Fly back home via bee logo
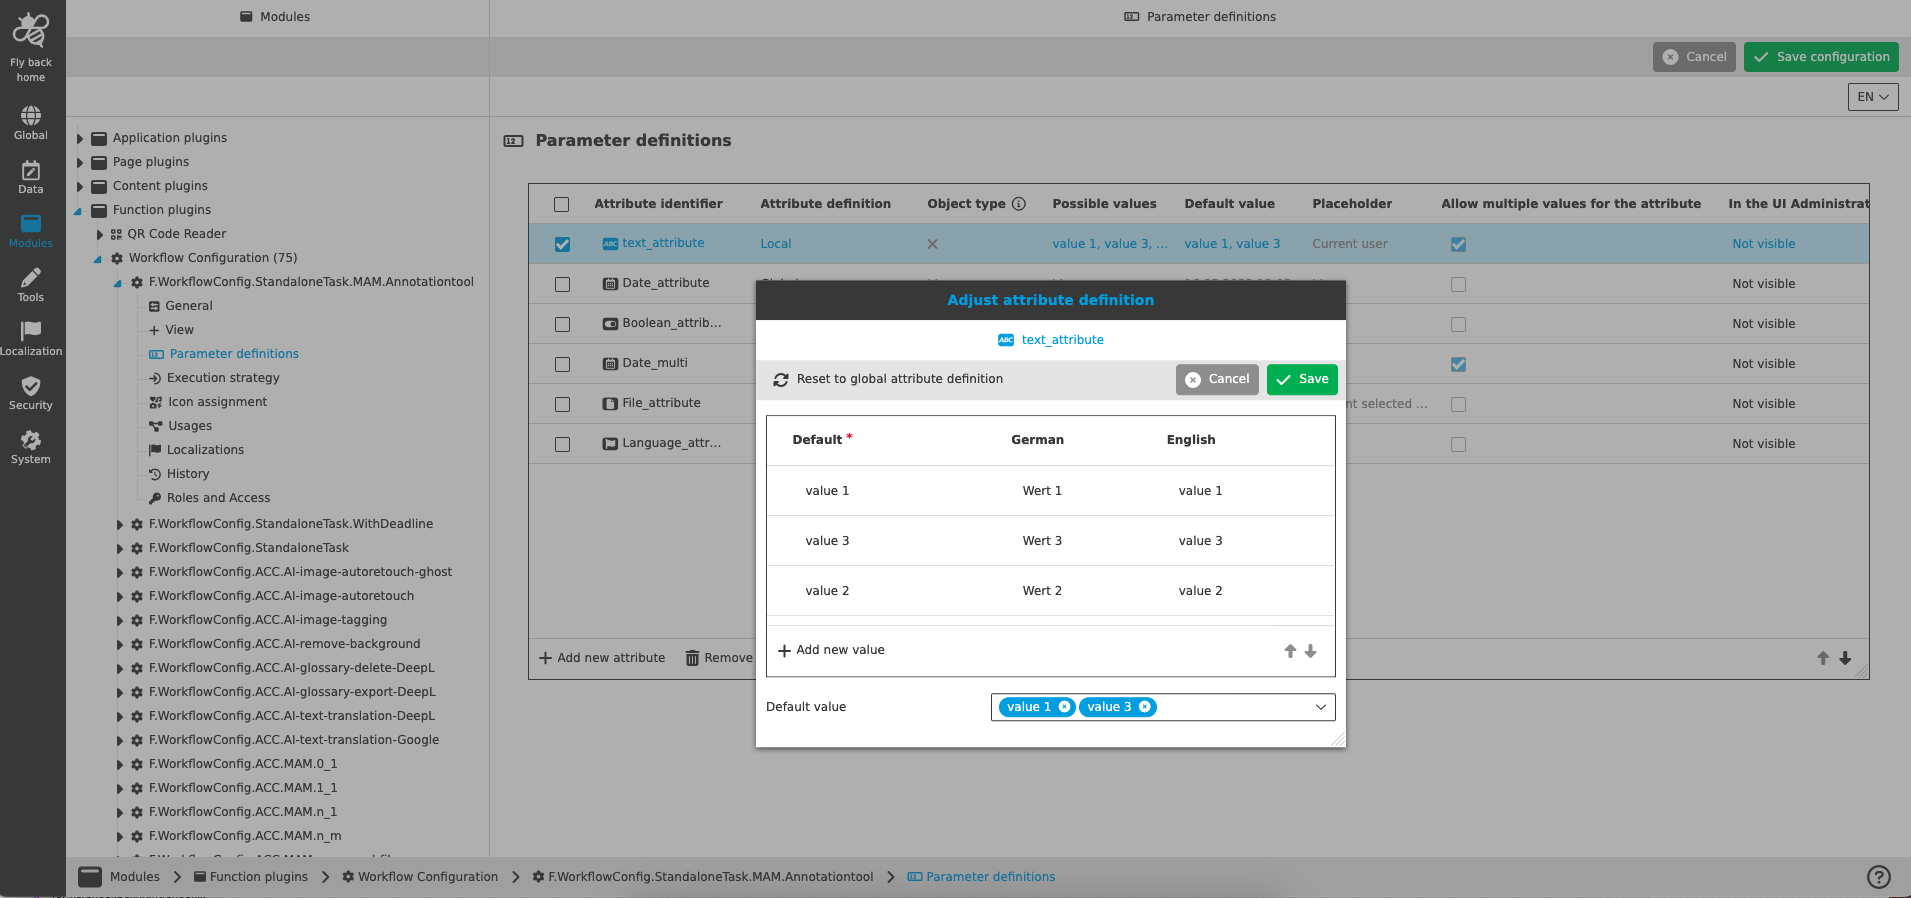This screenshot has height=898, width=1911. [x=30, y=31]
